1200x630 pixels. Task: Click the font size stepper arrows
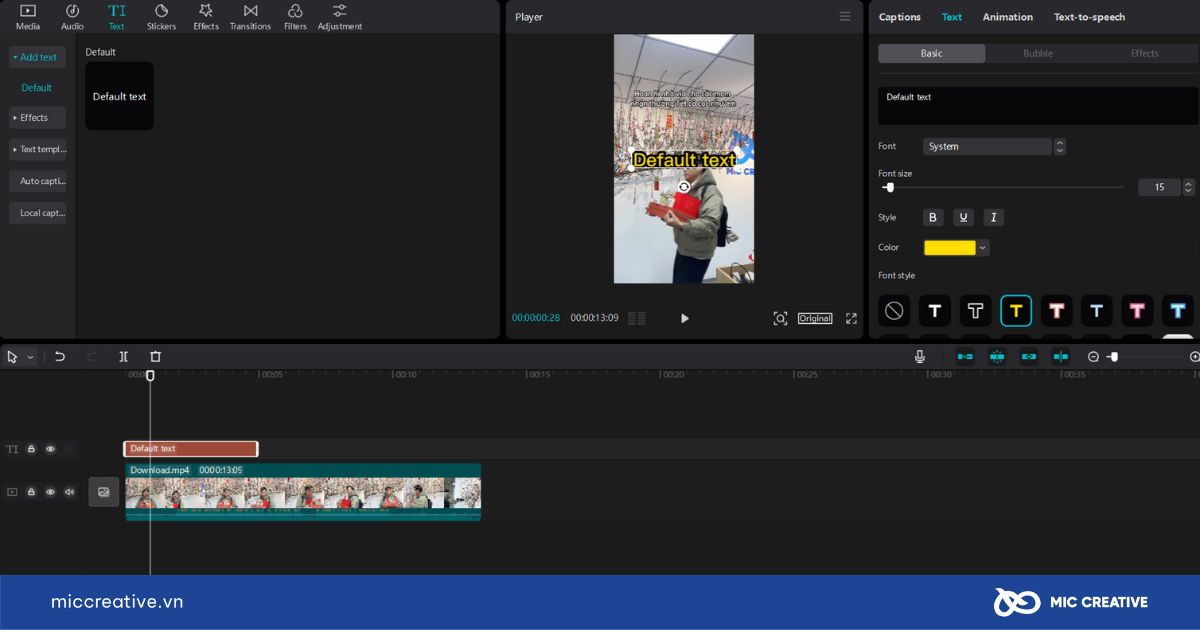click(1188, 187)
